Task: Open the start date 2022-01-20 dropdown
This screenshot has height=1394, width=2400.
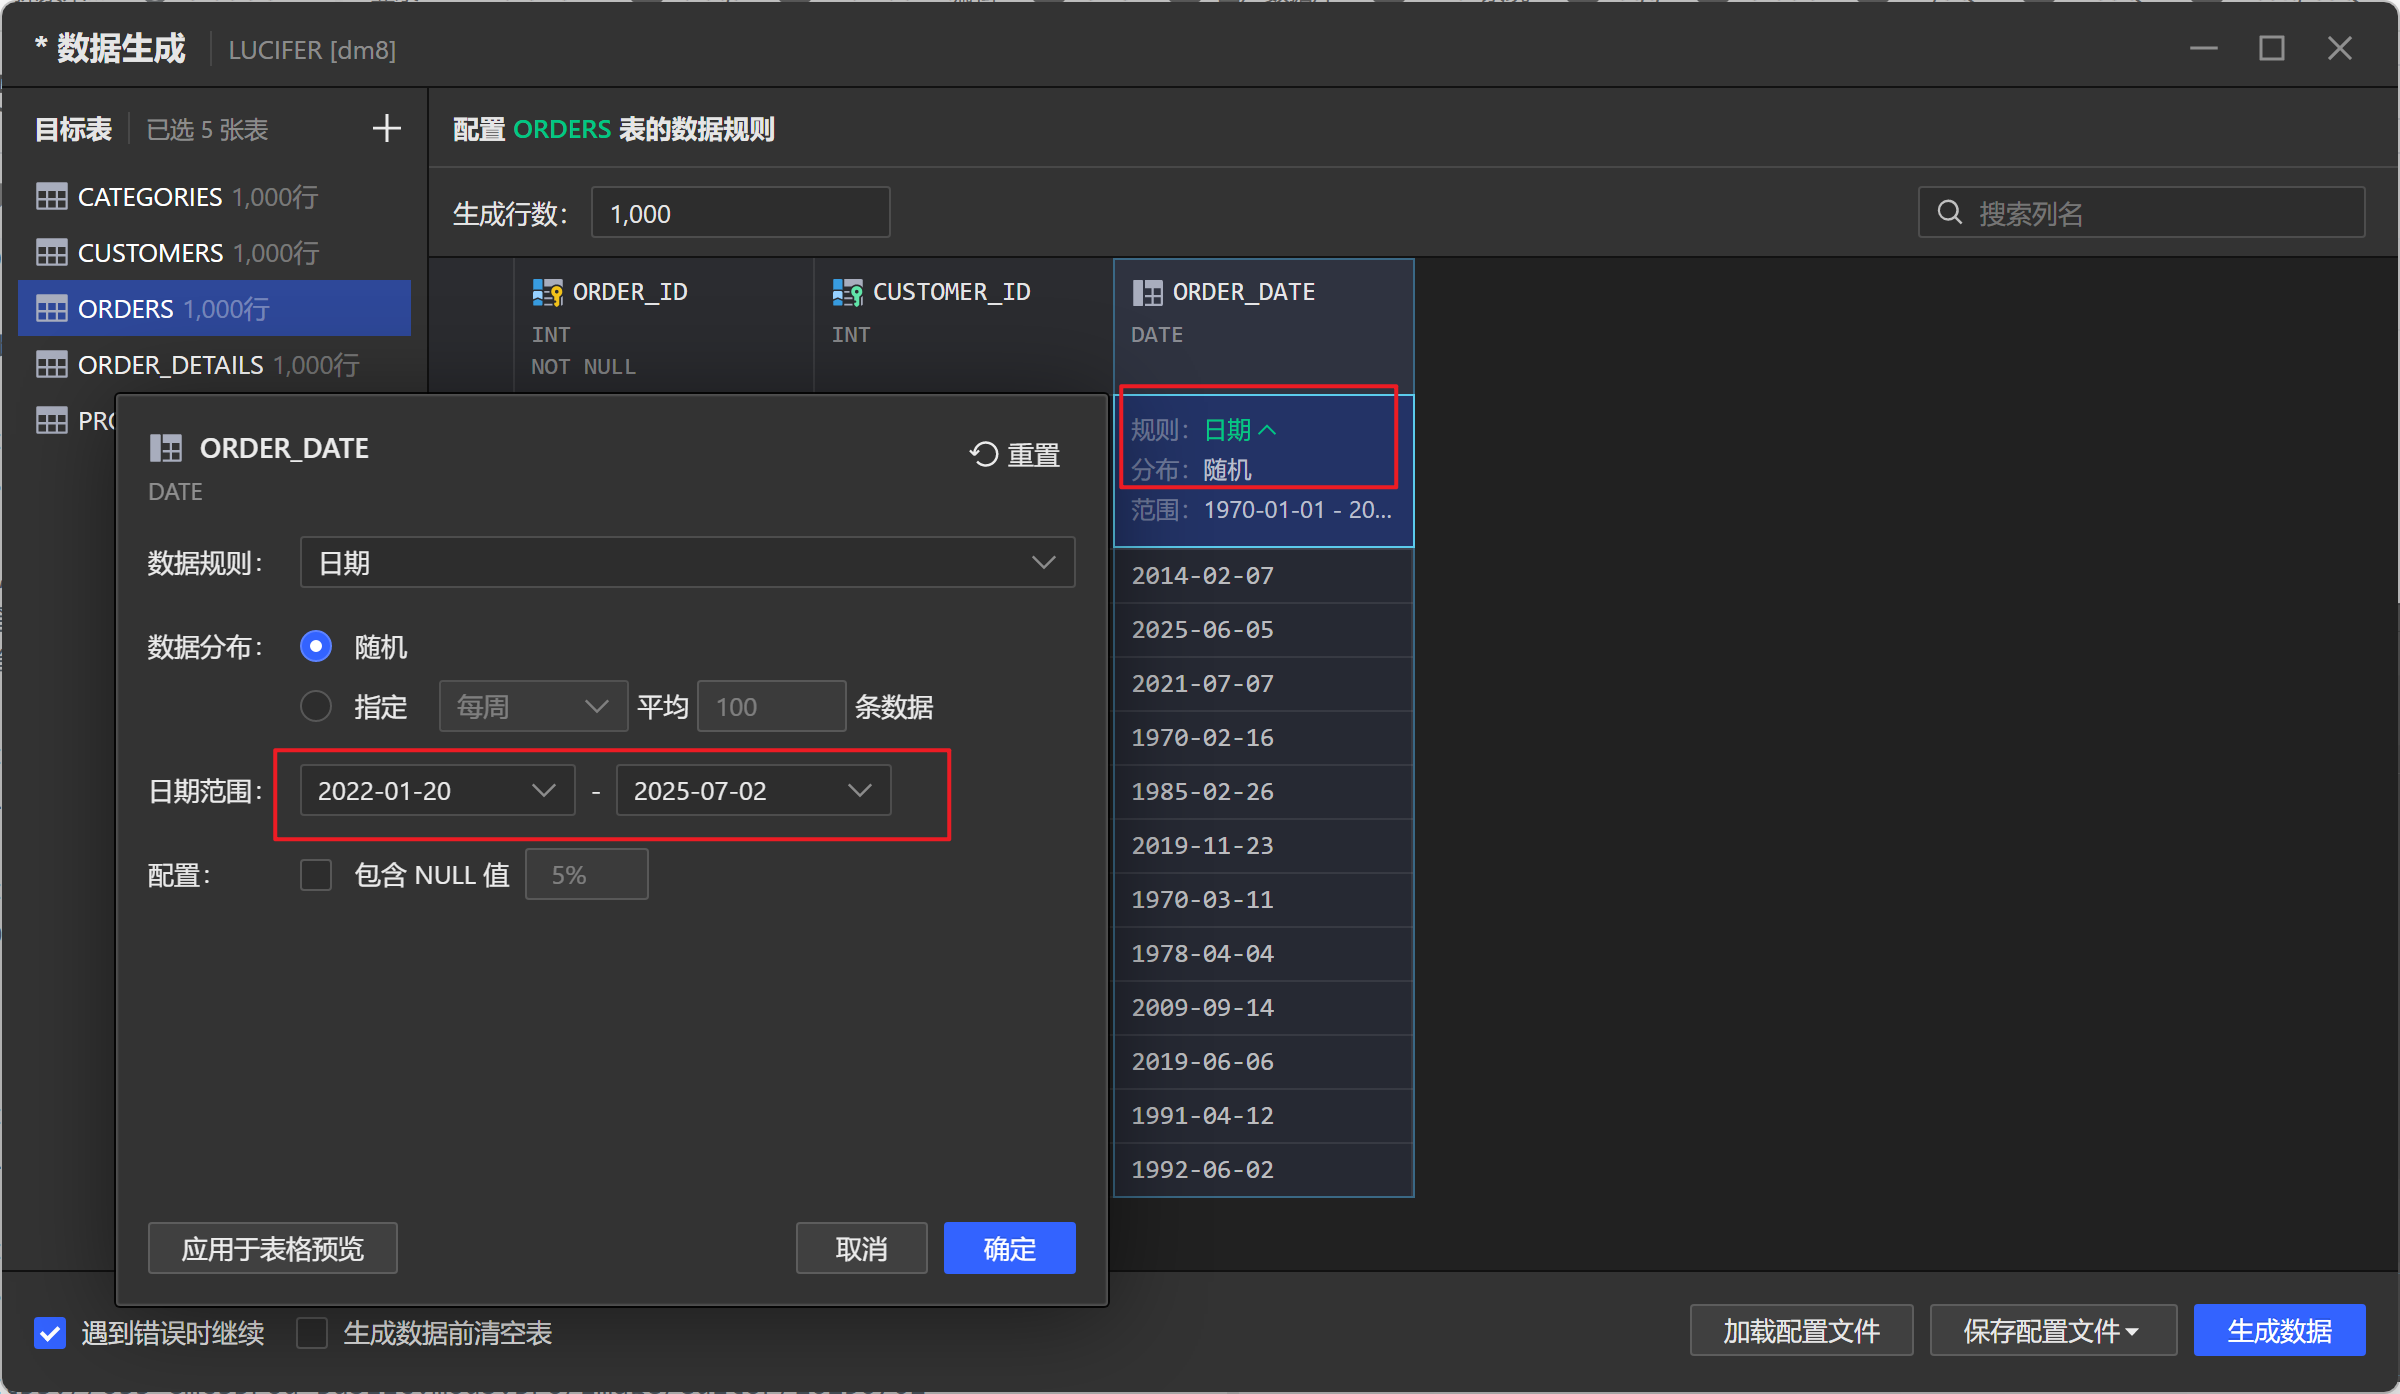Action: (436, 790)
